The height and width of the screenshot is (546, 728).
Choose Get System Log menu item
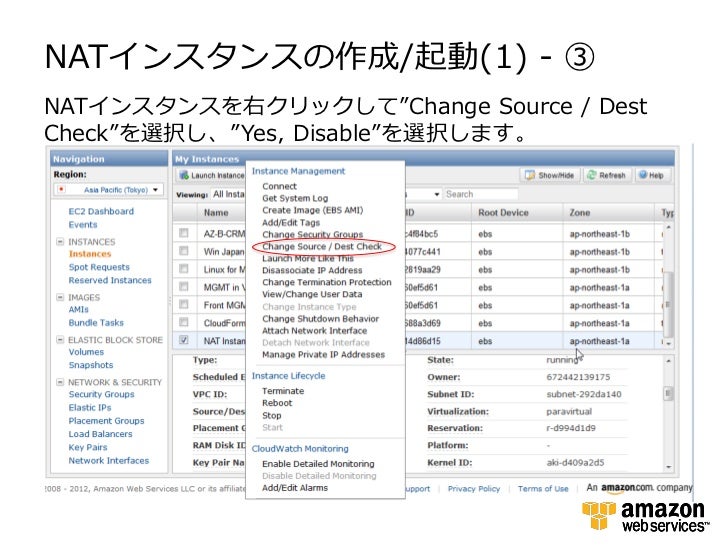point(295,198)
